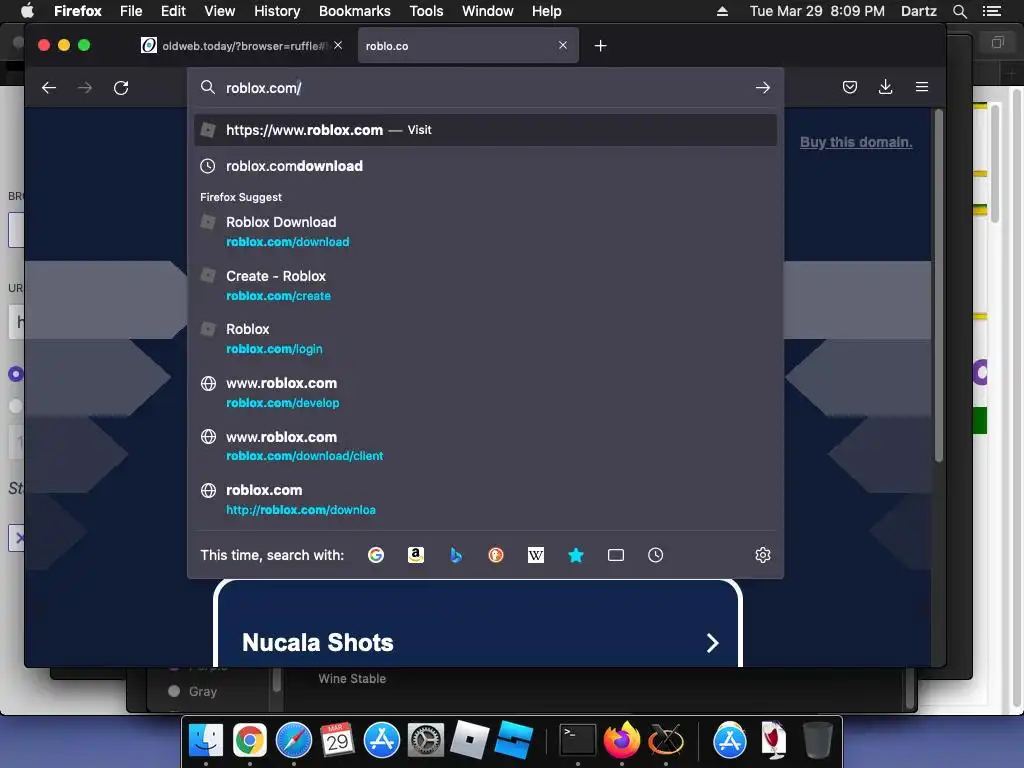
Task: Select the roblox.comdownload history suggestion
Action: point(485,166)
